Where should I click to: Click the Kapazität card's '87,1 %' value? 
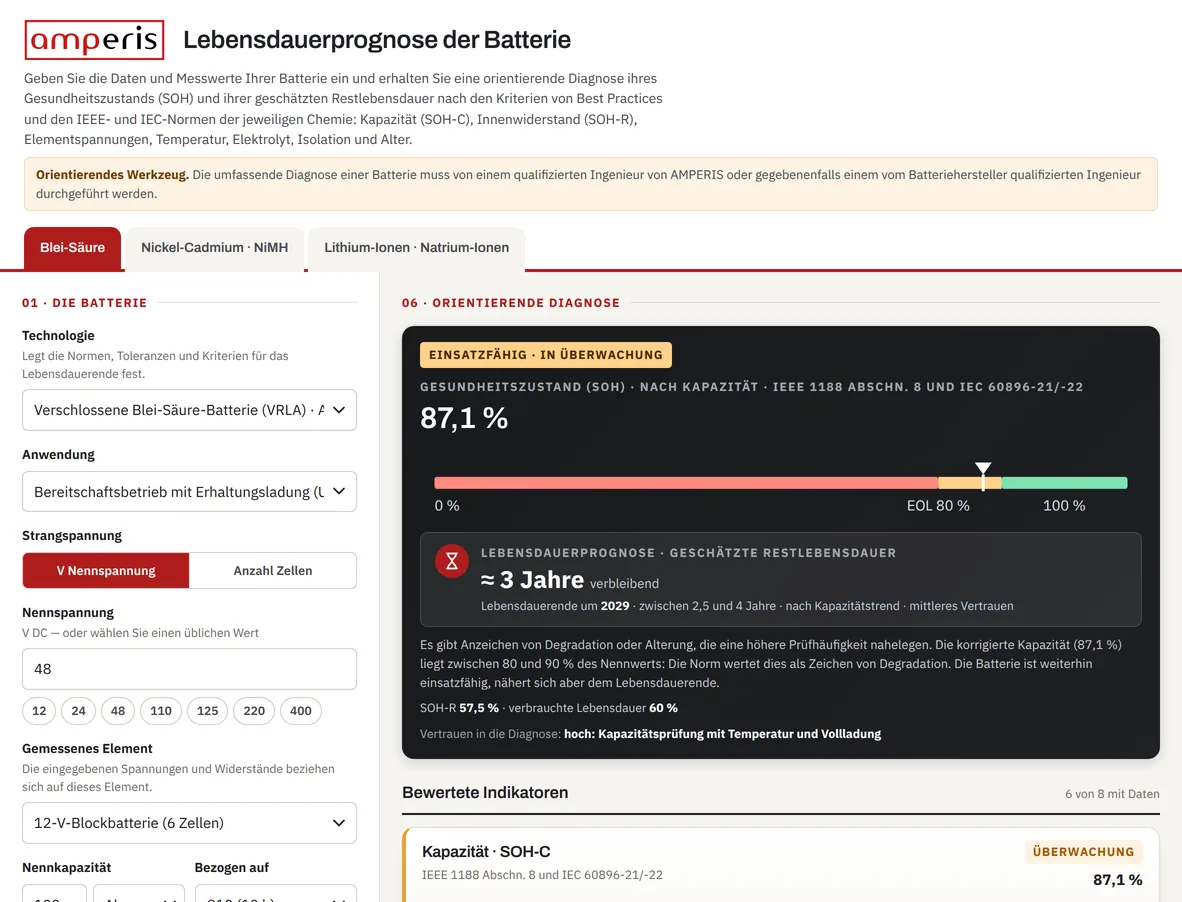1117,879
